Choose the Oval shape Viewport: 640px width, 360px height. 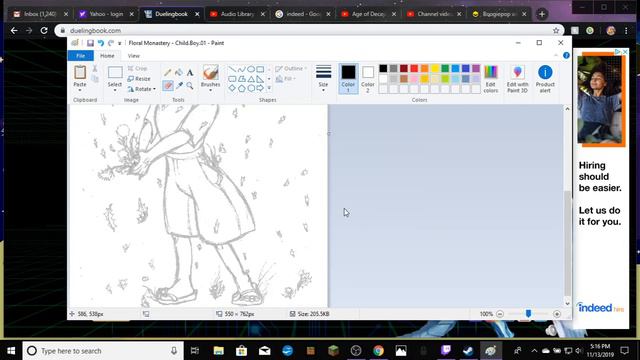[251, 69]
